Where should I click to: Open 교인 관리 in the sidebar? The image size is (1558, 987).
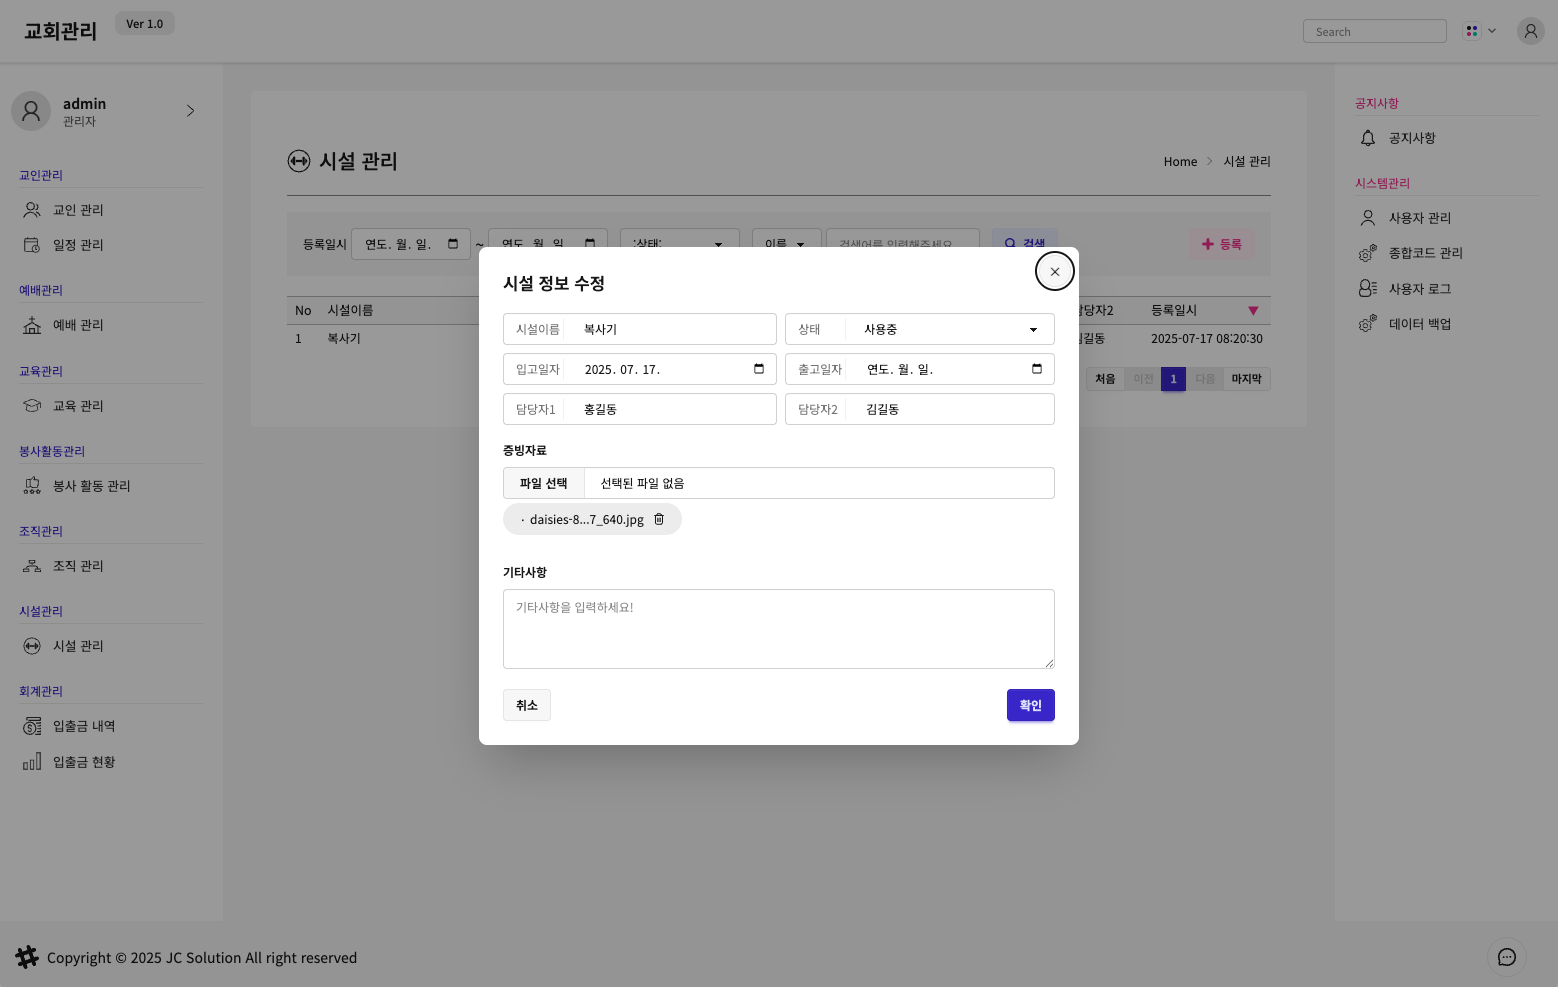[x=78, y=210]
